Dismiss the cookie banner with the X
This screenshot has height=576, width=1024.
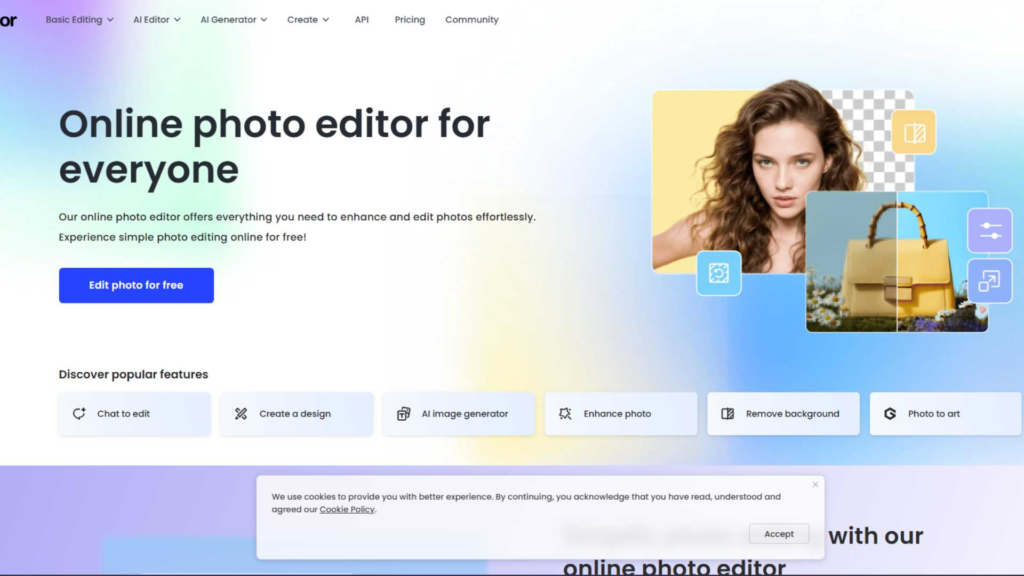815,485
